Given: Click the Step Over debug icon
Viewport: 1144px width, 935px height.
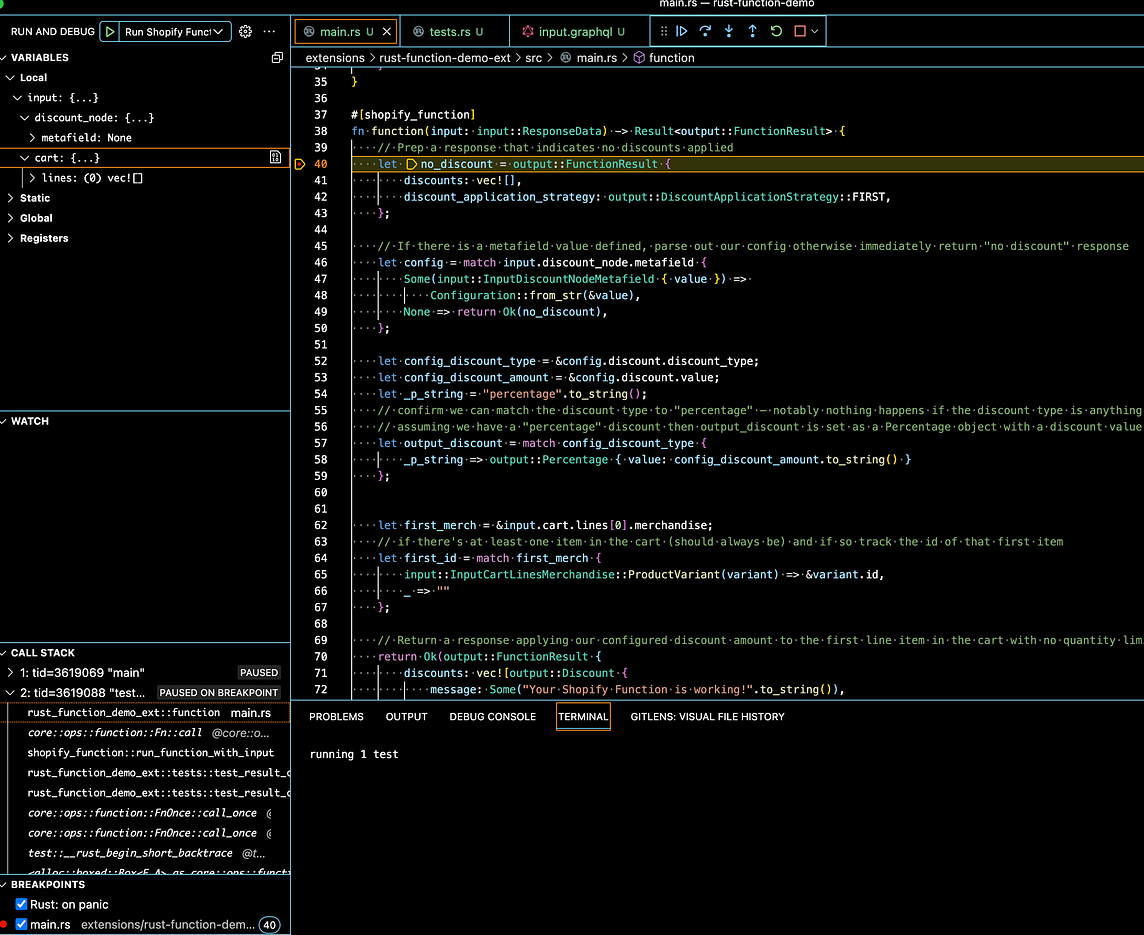Looking at the screenshot, I should coord(705,32).
